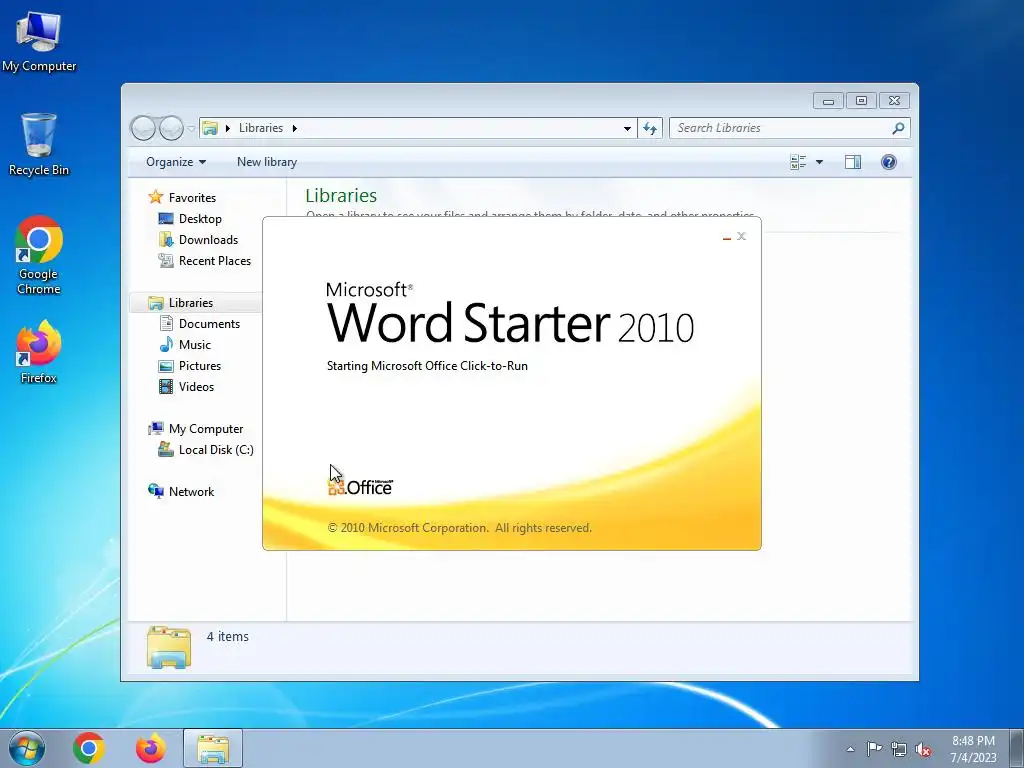Open the Organize menu
The width and height of the screenshot is (1024, 768).
tap(176, 162)
